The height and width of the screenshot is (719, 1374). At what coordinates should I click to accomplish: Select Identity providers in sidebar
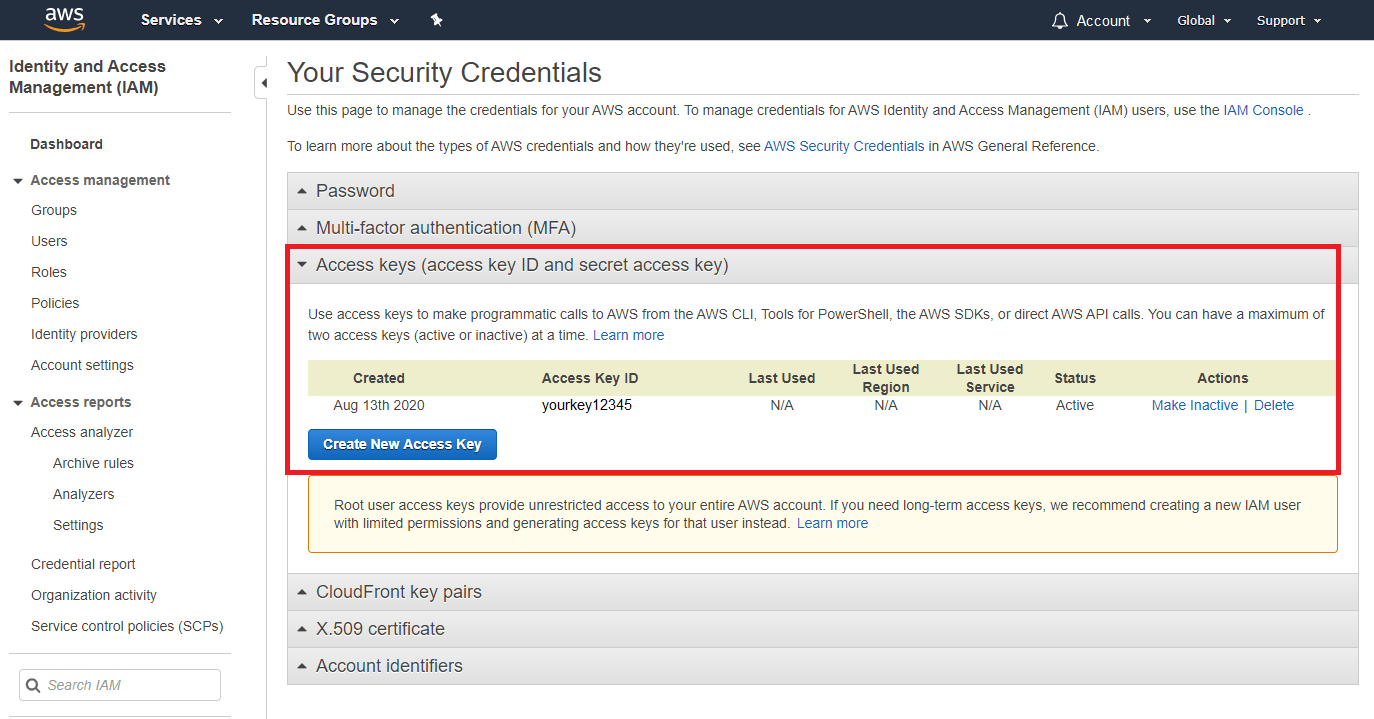[x=84, y=333]
